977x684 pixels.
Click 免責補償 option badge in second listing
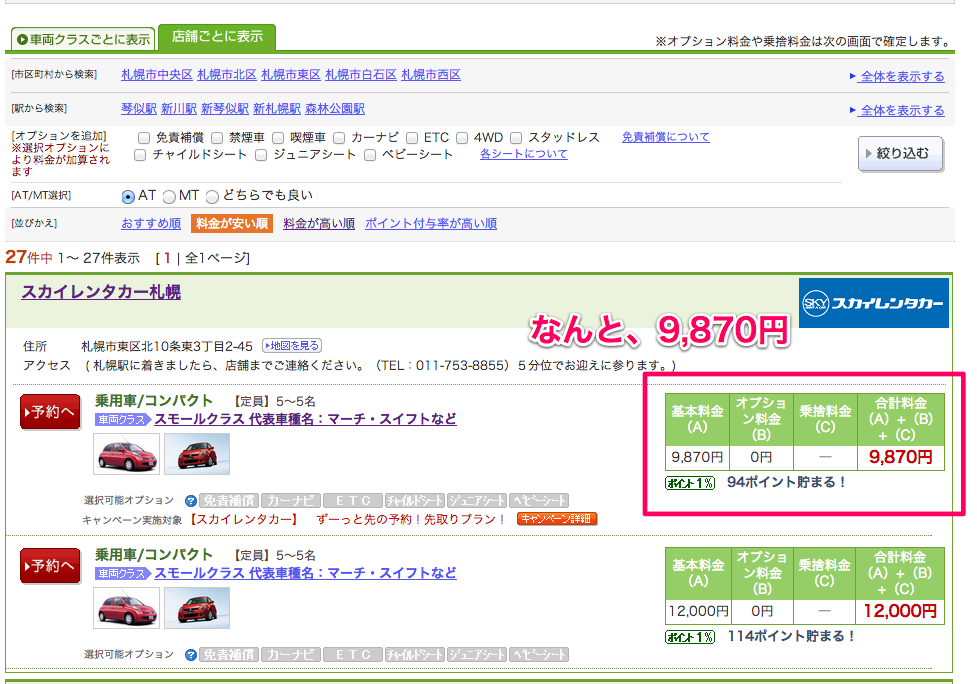pos(229,654)
